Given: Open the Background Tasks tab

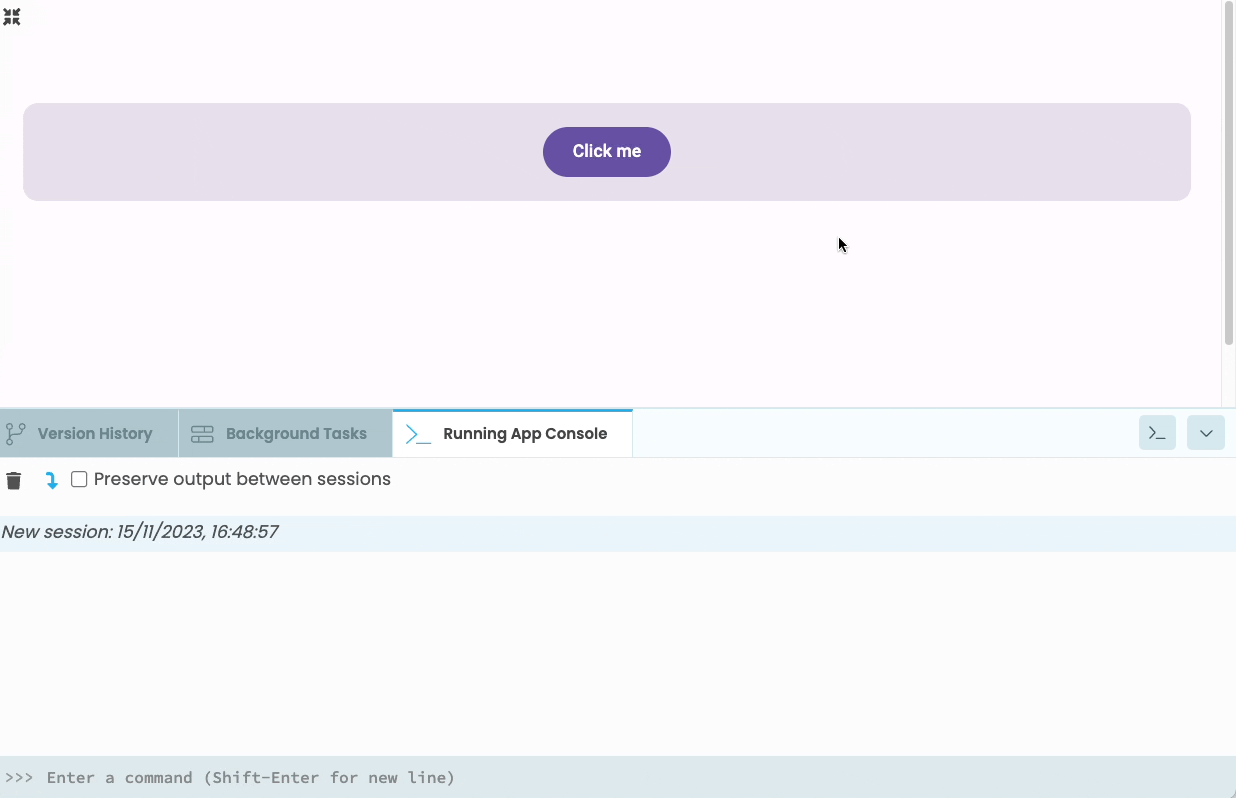Looking at the screenshot, I should [x=296, y=434].
